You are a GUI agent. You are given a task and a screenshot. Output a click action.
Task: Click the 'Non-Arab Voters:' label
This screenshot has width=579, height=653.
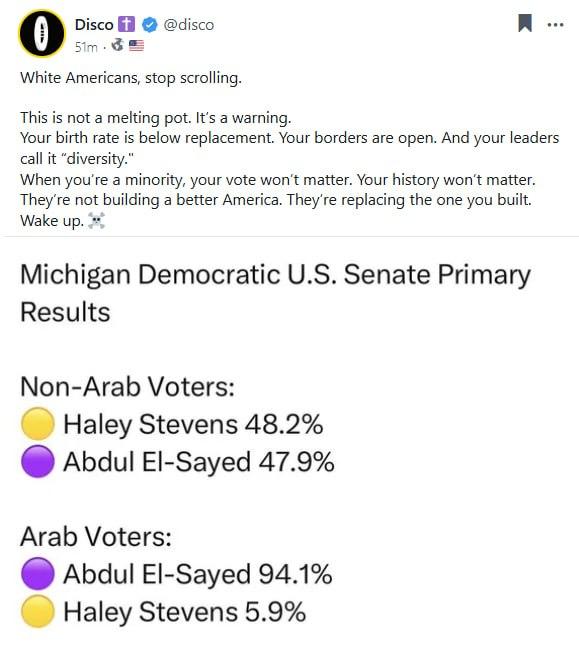point(127,386)
